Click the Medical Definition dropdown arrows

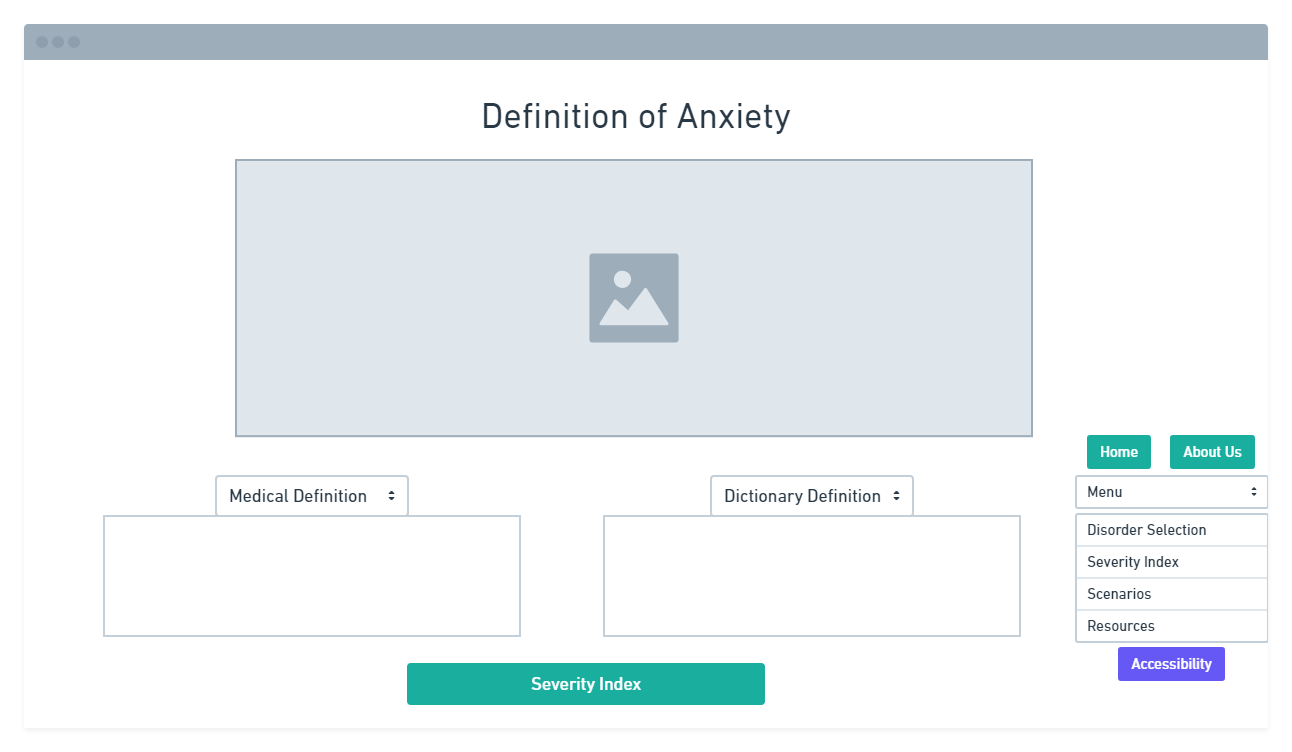point(391,496)
